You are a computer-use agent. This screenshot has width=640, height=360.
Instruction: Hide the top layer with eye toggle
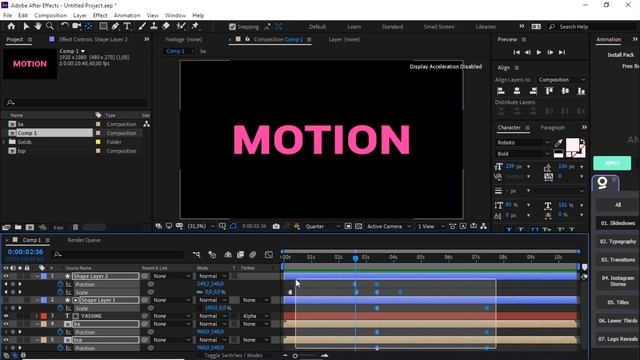click(6, 340)
